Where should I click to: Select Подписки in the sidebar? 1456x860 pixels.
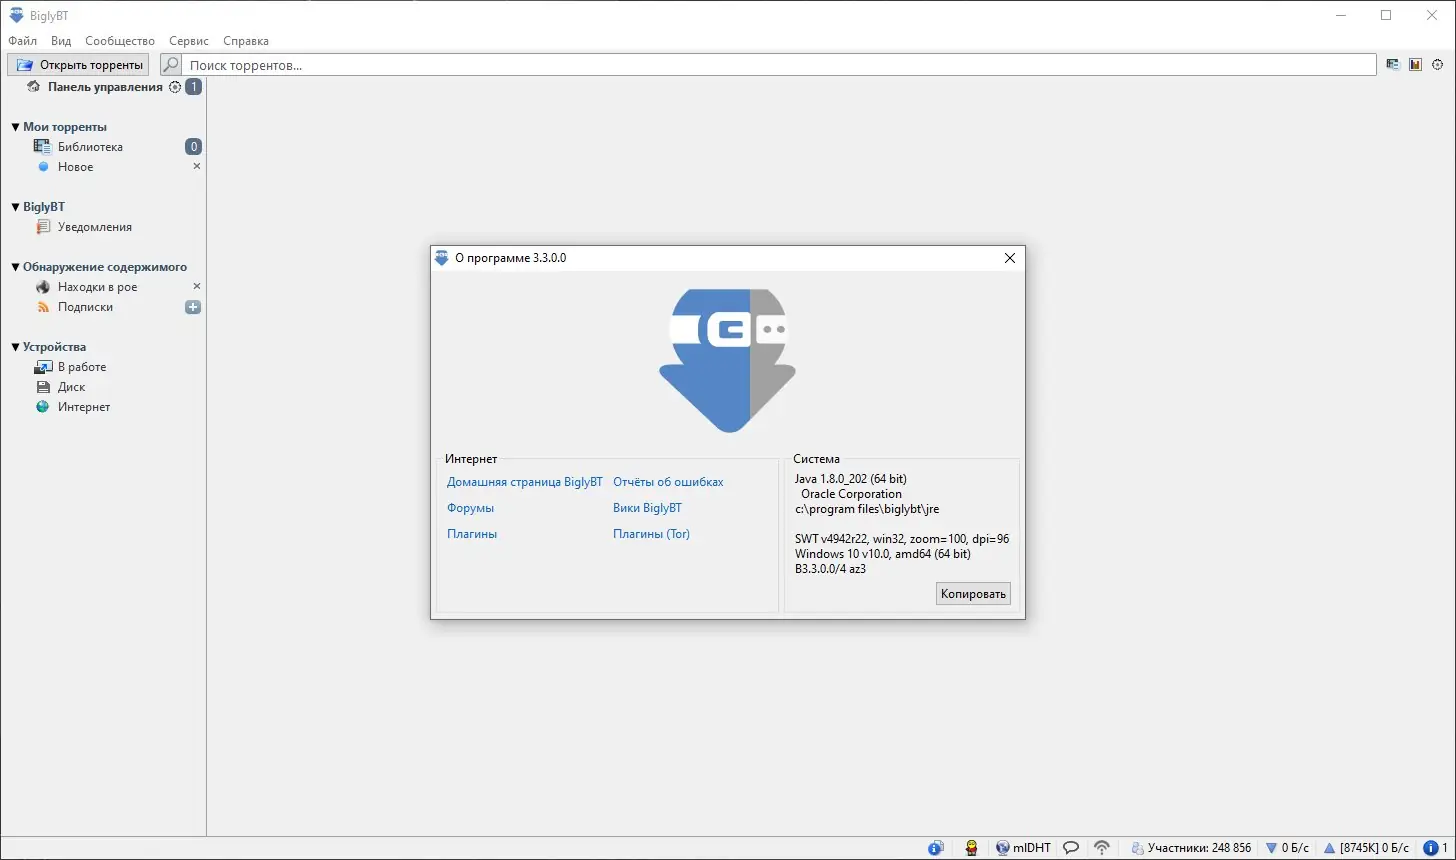85,307
